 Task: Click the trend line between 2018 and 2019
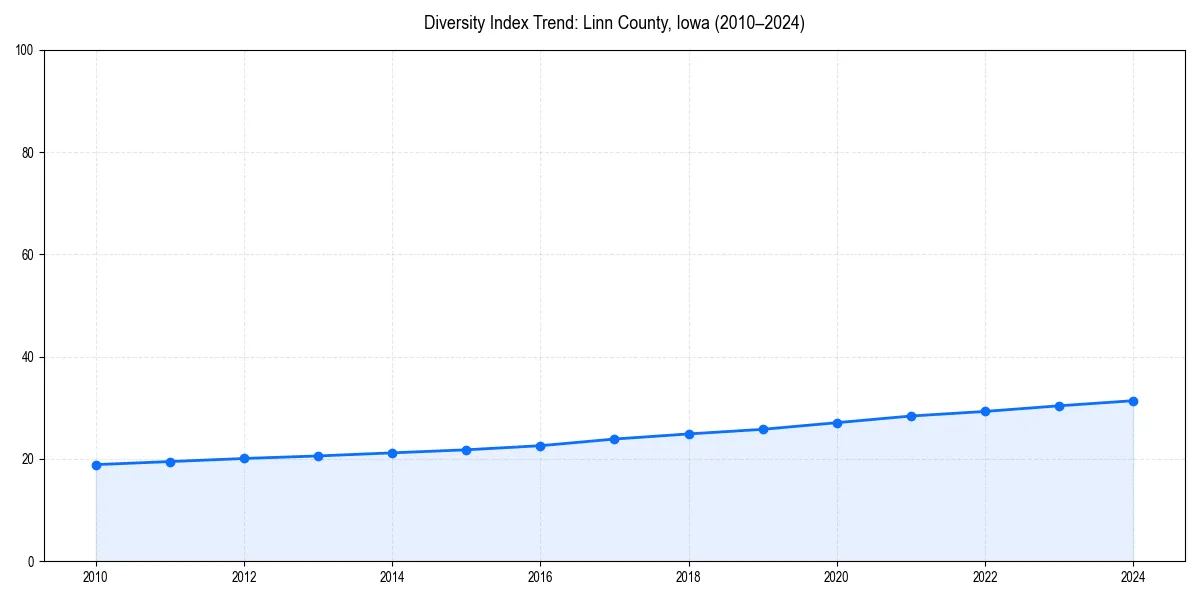tap(725, 432)
